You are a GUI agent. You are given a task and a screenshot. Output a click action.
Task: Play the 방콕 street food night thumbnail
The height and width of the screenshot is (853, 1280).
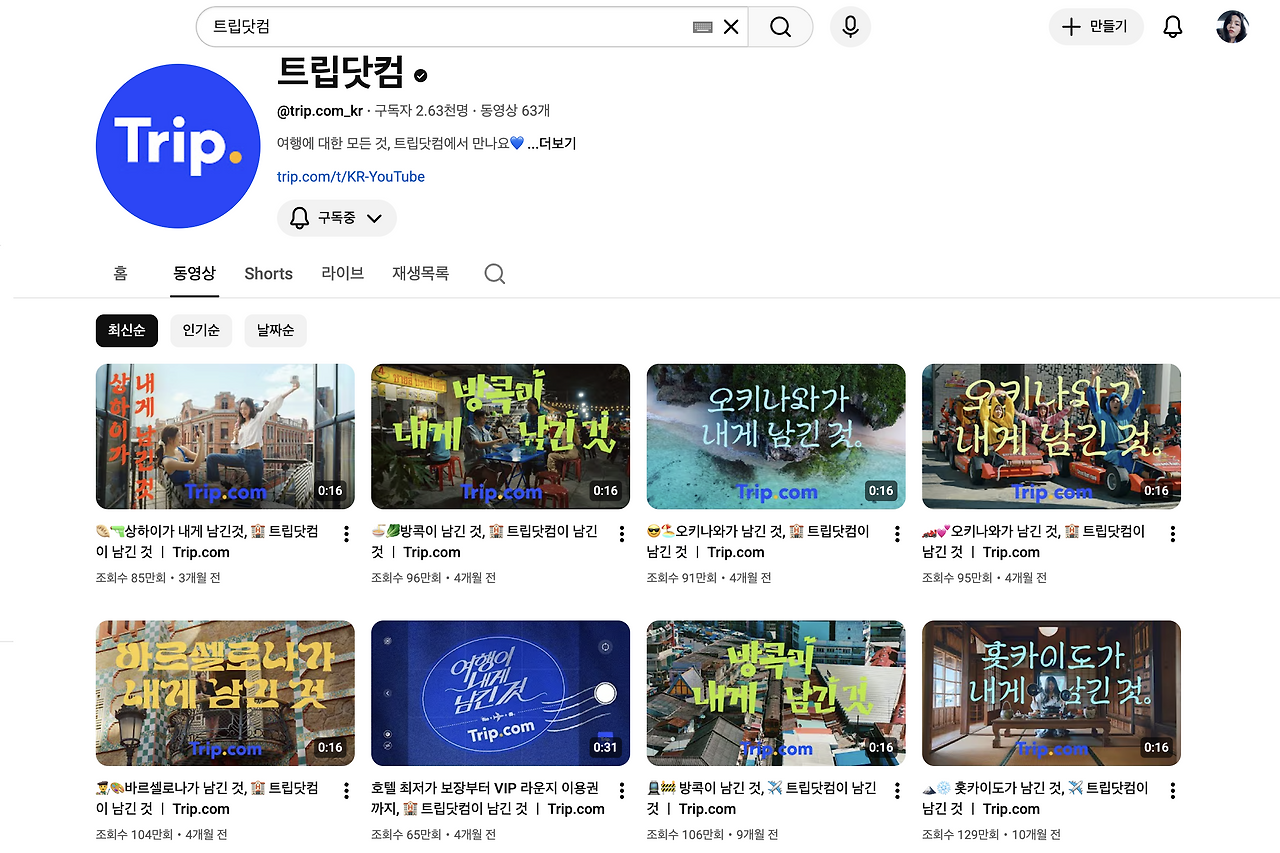[x=500, y=436]
